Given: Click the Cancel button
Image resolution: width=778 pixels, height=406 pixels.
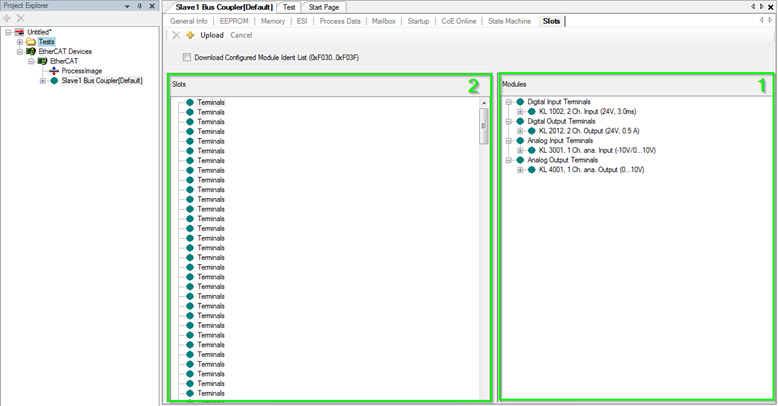Looking at the screenshot, I should coord(241,35).
